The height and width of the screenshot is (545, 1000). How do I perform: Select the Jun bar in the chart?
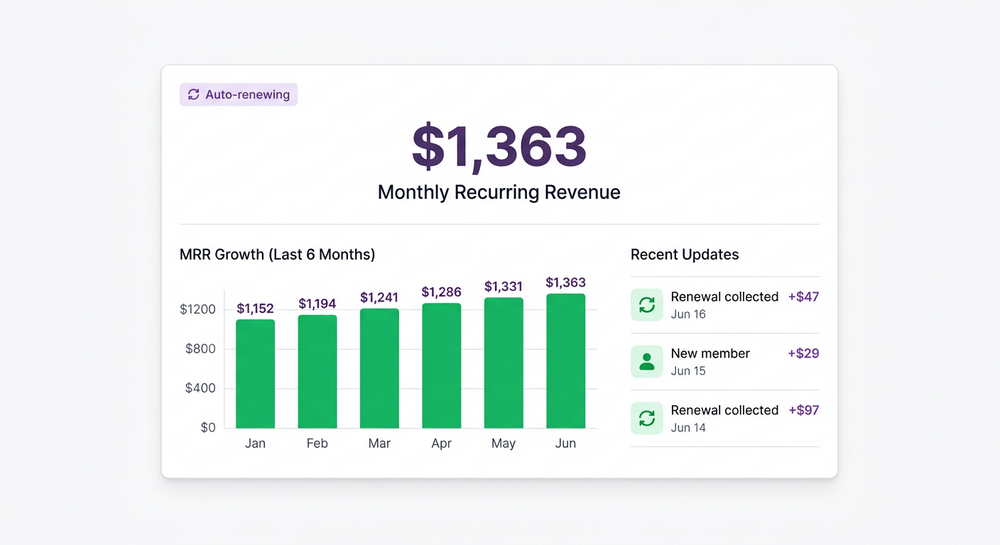click(566, 361)
